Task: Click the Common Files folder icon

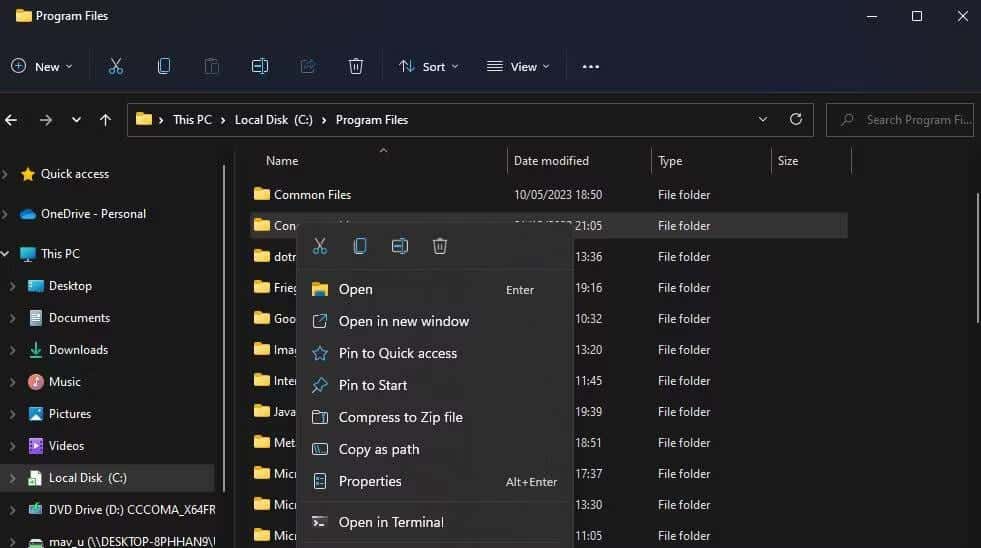Action: 262,194
